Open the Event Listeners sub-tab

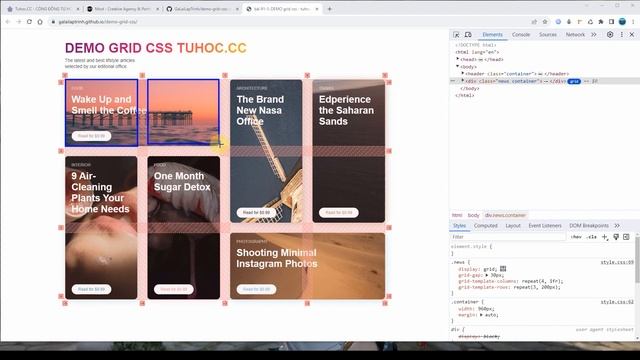(x=545, y=226)
